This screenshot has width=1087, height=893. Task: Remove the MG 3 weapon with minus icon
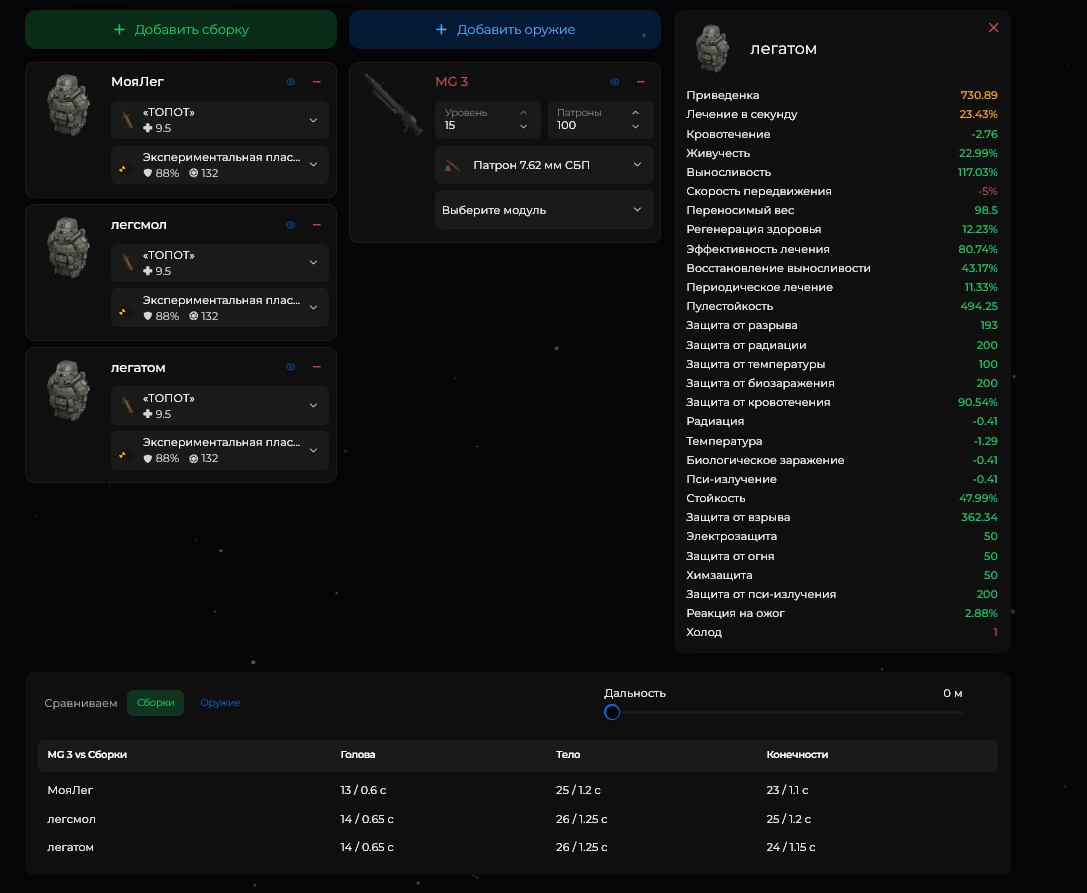click(641, 82)
